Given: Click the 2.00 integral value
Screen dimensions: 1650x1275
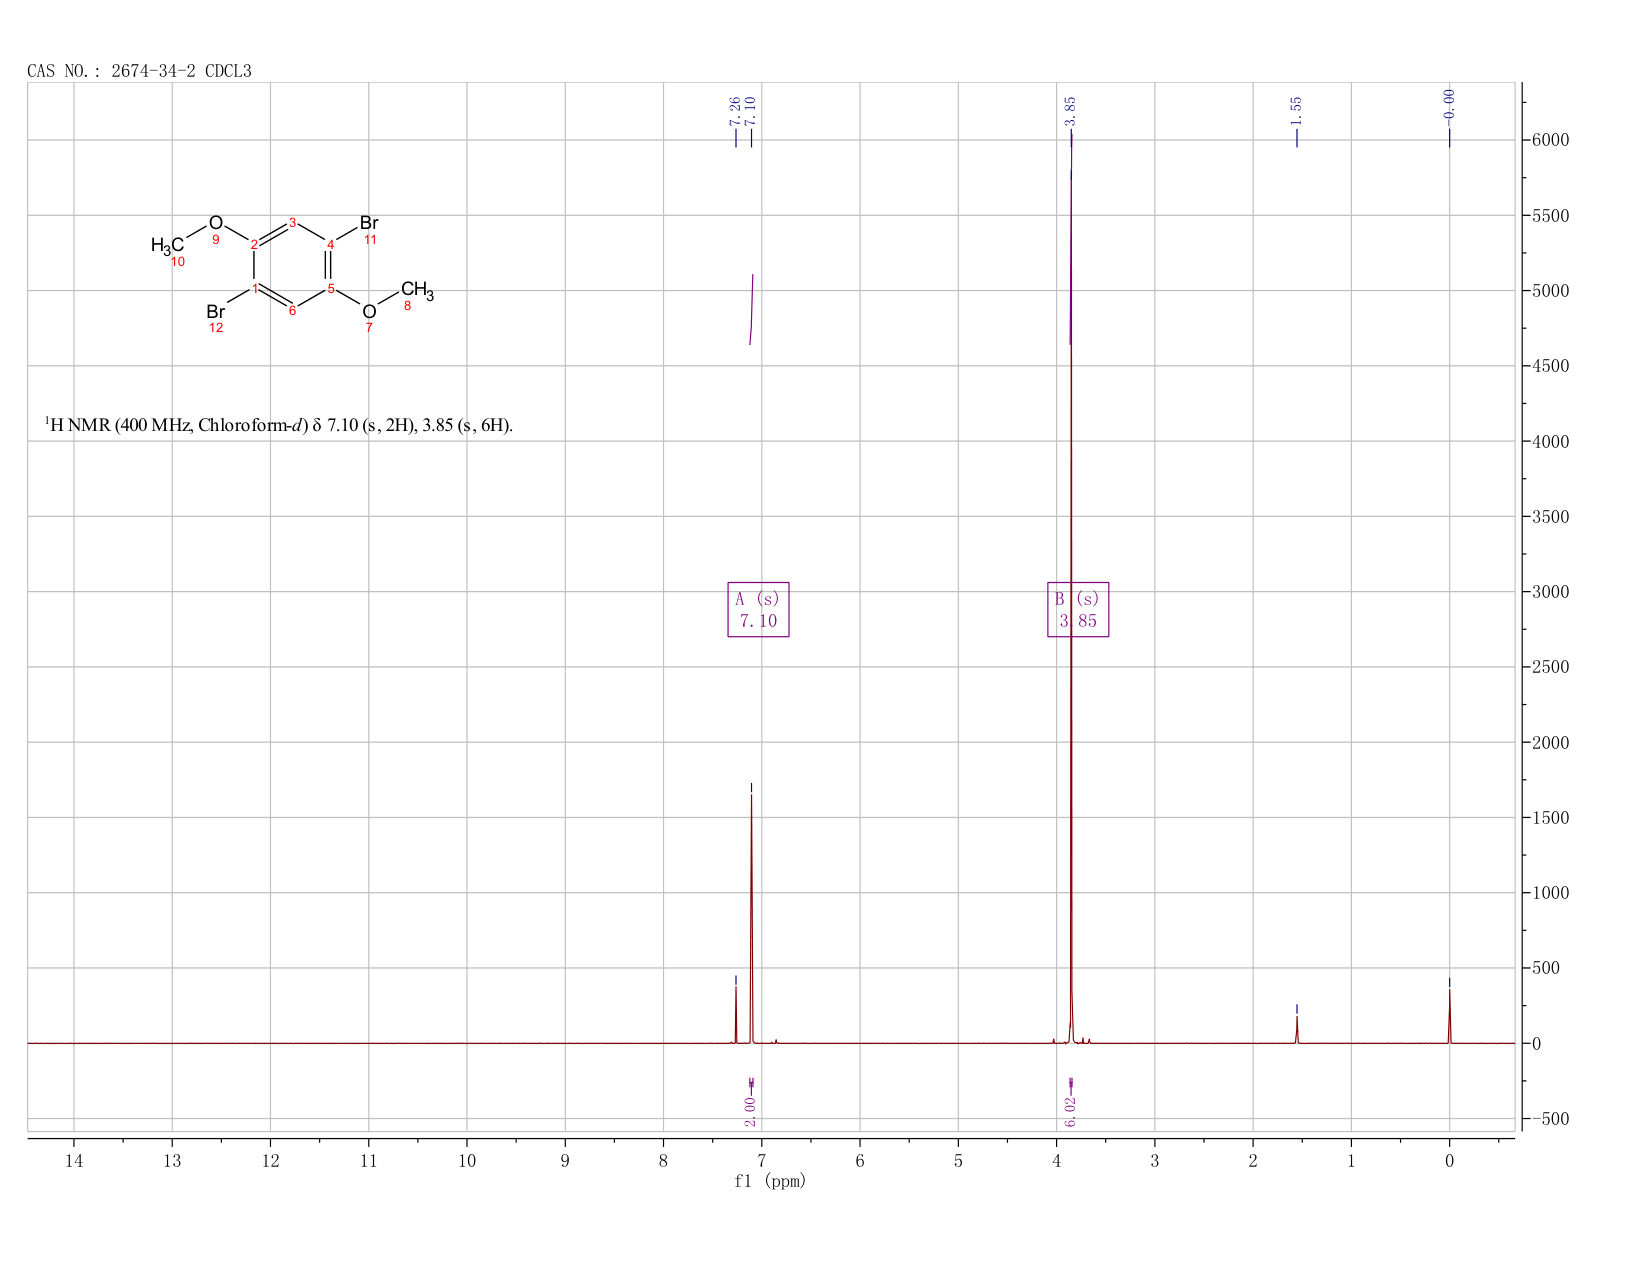Looking at the screenshot, I should [x=750, y=1112].
